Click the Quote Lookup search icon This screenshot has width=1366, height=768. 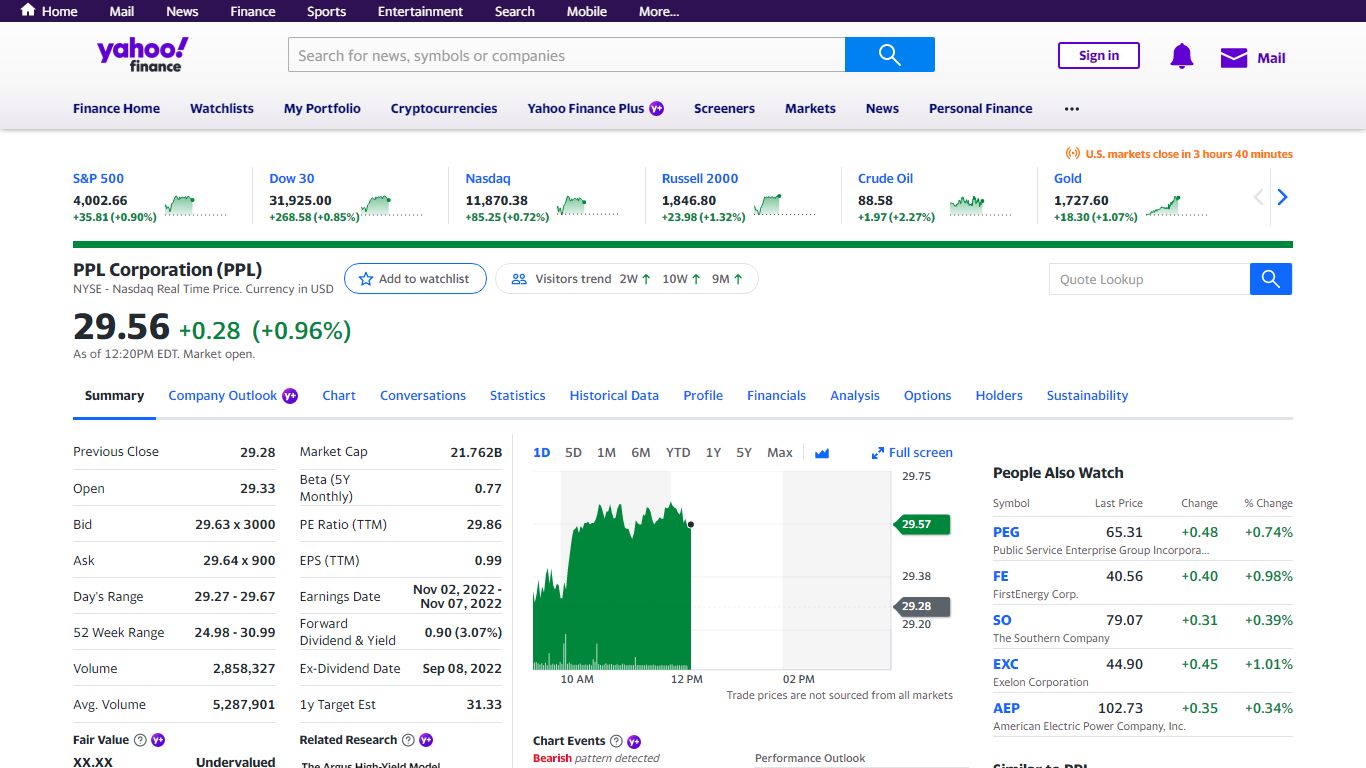coord(1271,279)
